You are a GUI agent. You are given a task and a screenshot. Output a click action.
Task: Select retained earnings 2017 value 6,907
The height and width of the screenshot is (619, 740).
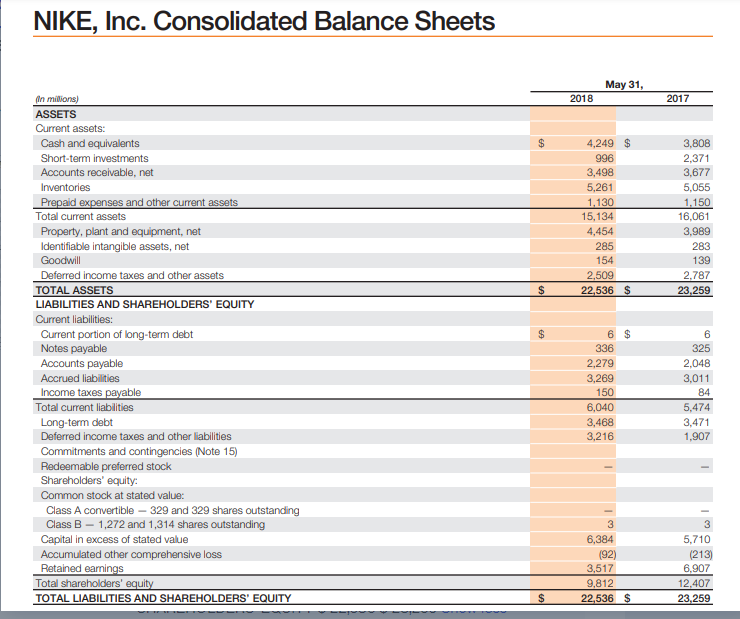697,569
